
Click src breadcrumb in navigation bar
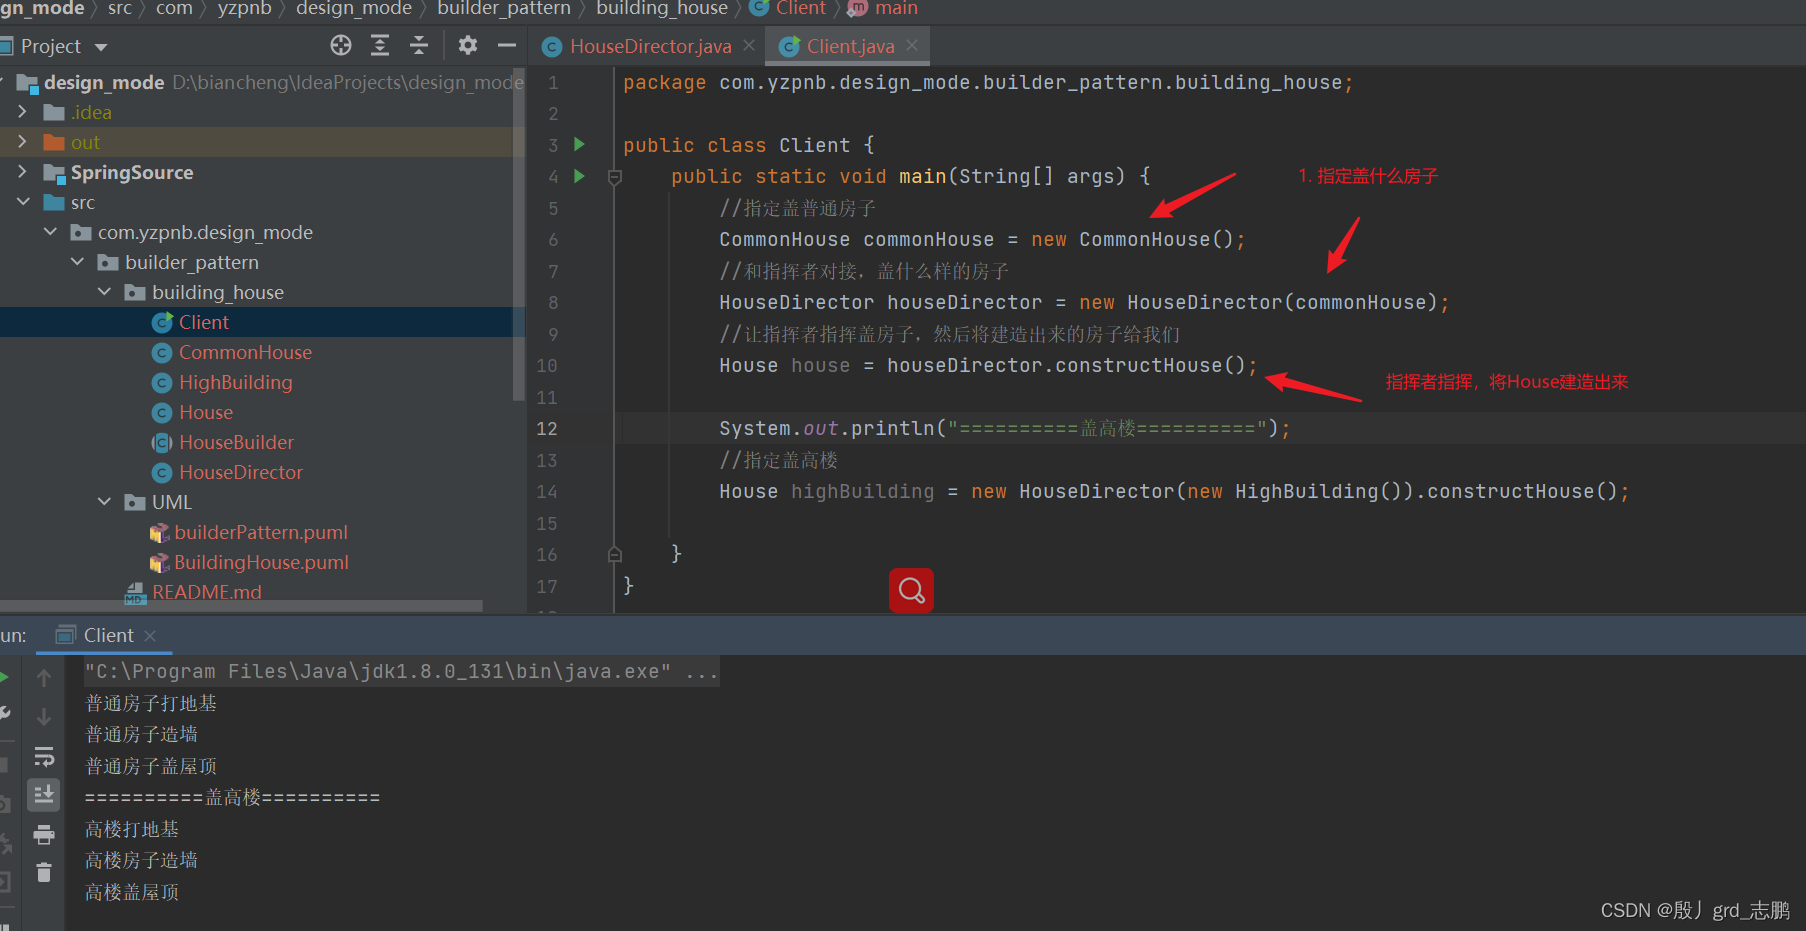(119, 8)
